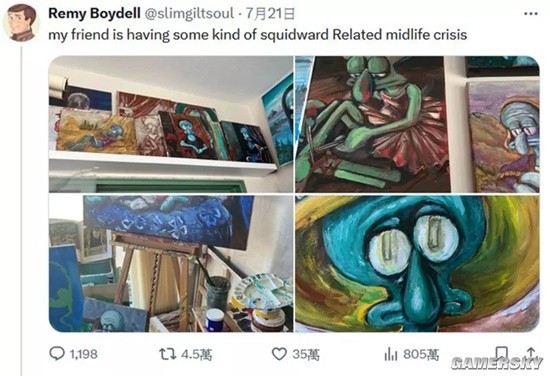Open bottom-right close-up Squidward face painting
550x376 pixels.
(x=417, y=263)
